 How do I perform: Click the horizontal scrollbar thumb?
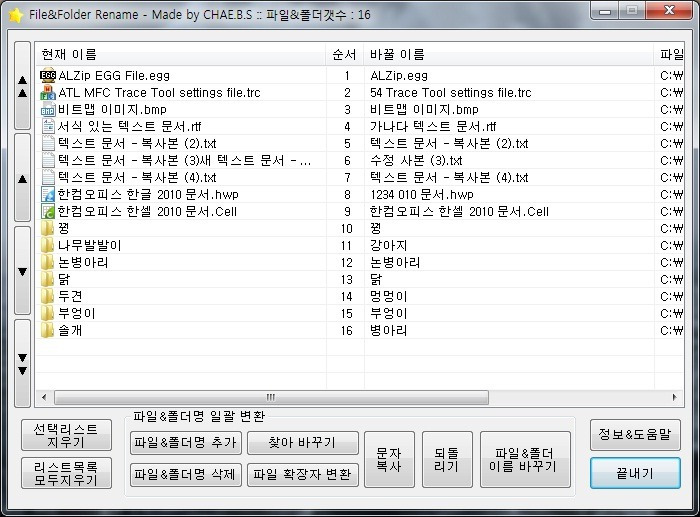271,397
